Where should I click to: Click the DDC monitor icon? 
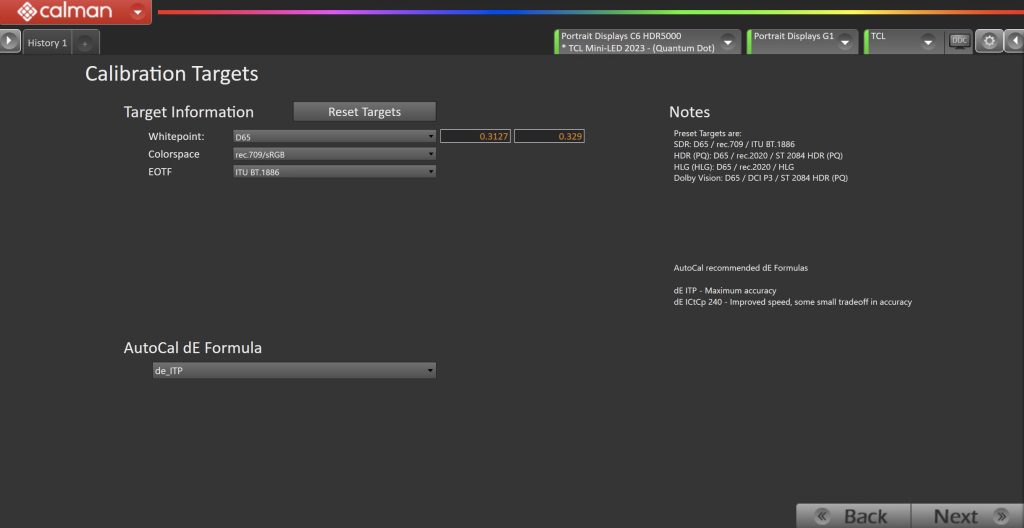pyautogui.click(x=959, y=41)
